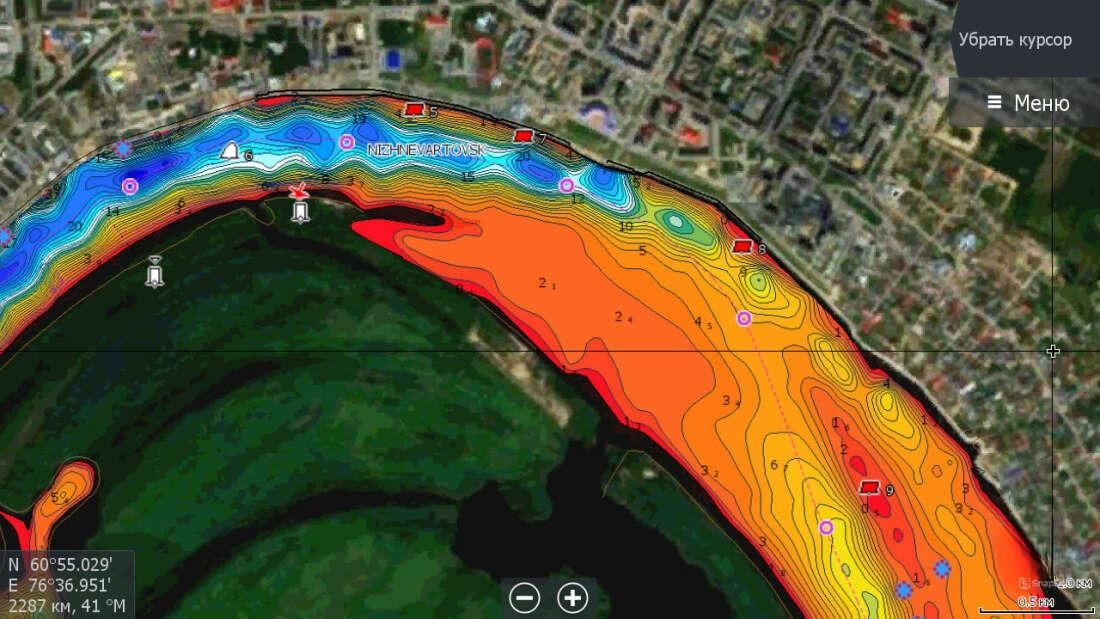Tap the white bell buoy 6
Viewport: 1100px width, 619px height.
pyautogui.click(x=230, y=152)
